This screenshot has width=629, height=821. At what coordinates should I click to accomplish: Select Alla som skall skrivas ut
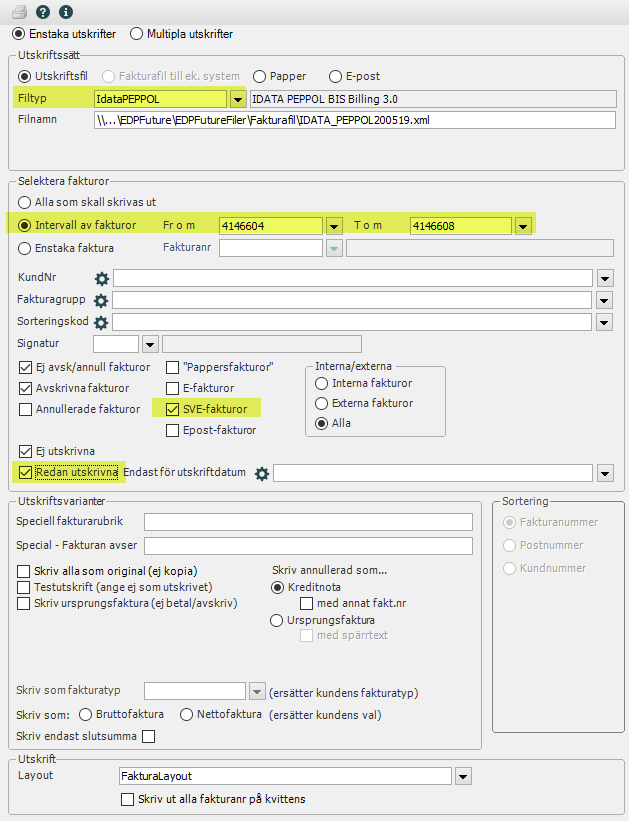24,202
